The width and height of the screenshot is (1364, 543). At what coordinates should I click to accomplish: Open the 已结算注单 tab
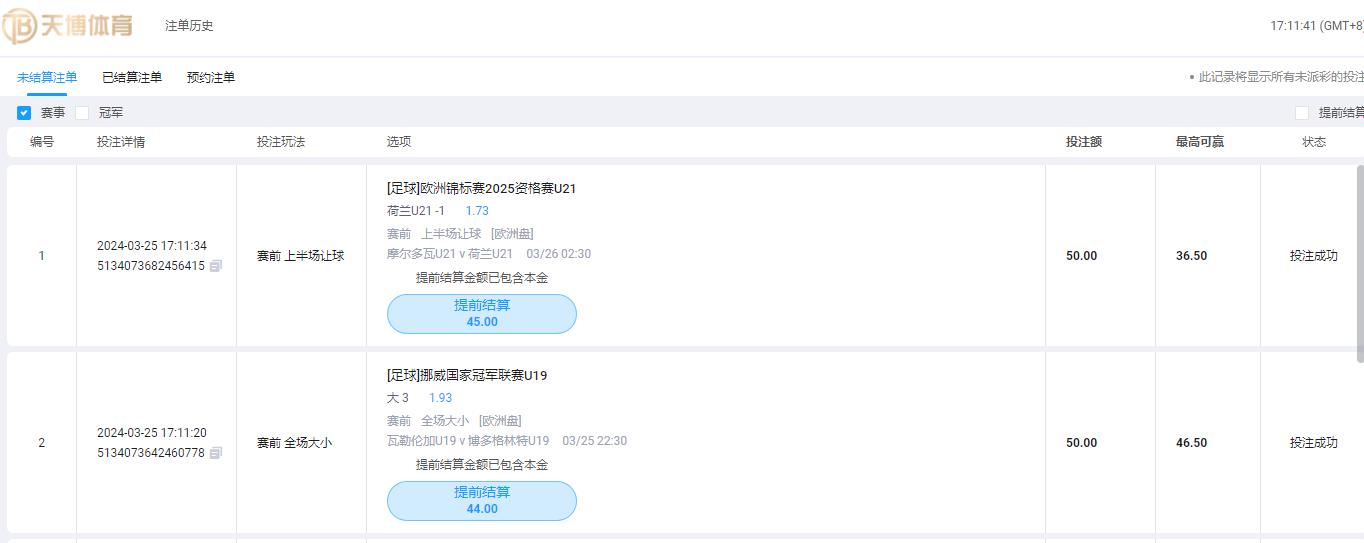(132, 77)
